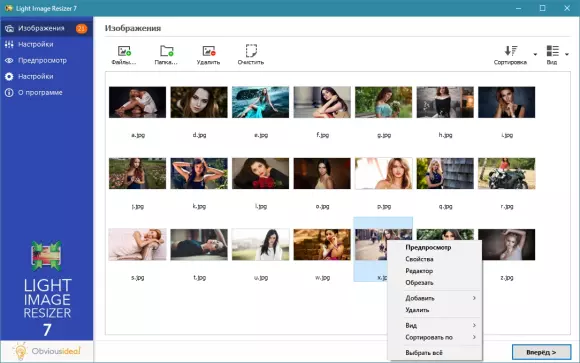The height and width of the screenshot is (363, 580).
Task: Select the s.jpg thumbnail
Action: 137,245
